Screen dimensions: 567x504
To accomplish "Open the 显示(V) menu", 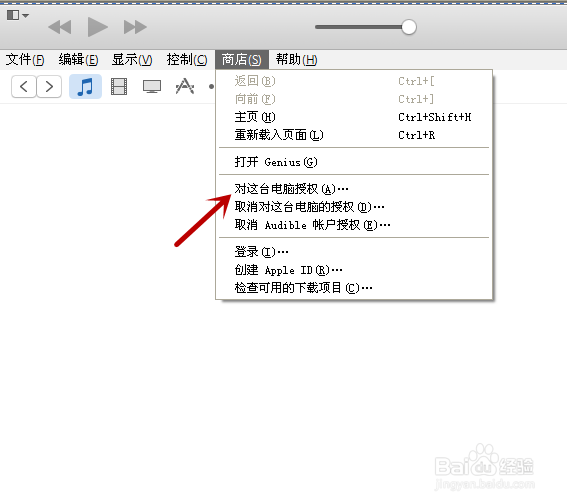I will (x=132, y=60).
